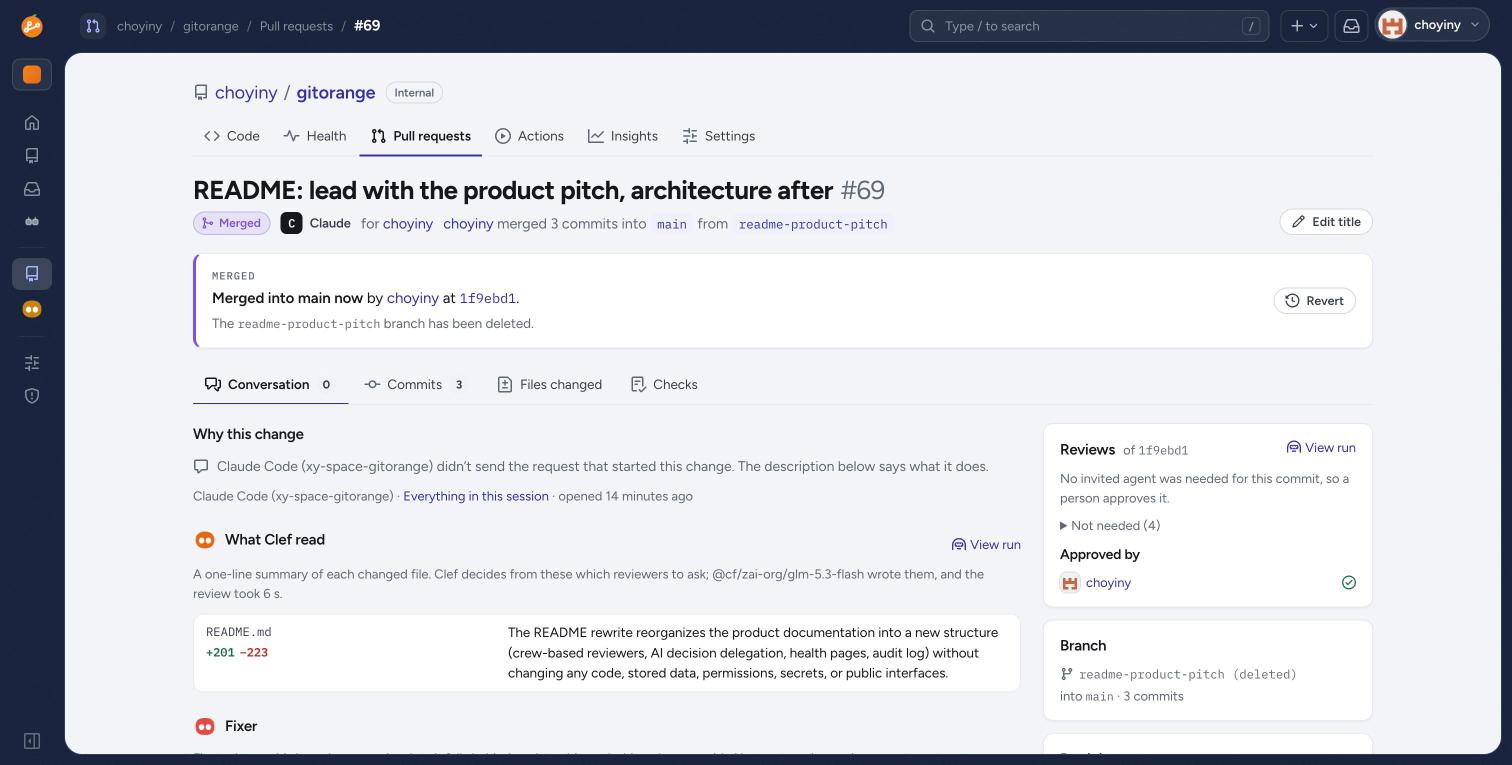Open View run beside What Clef read
1512x765 pixels.
[986, 545]
